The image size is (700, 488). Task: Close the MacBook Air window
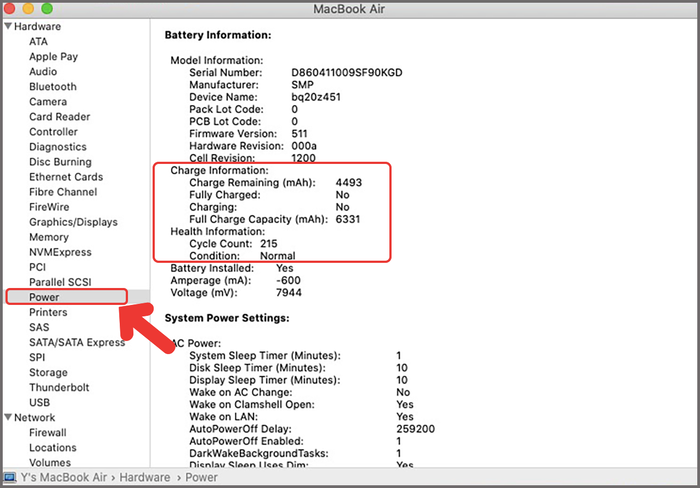point(9,8)
